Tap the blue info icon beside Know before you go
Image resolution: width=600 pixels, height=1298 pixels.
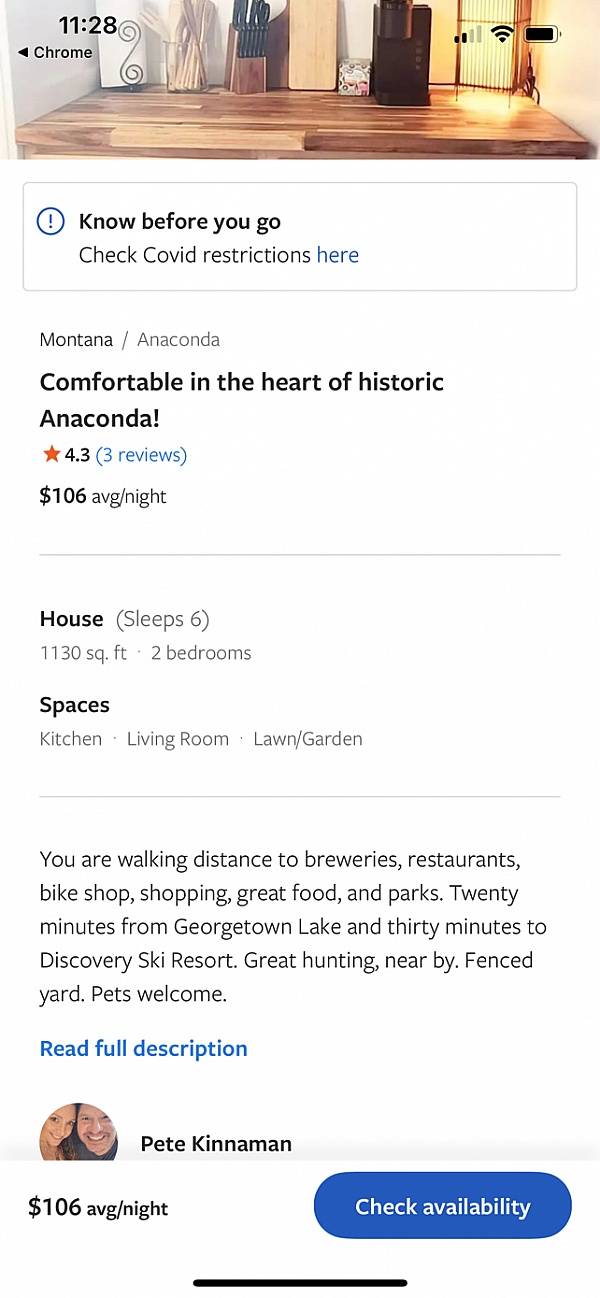51,221
